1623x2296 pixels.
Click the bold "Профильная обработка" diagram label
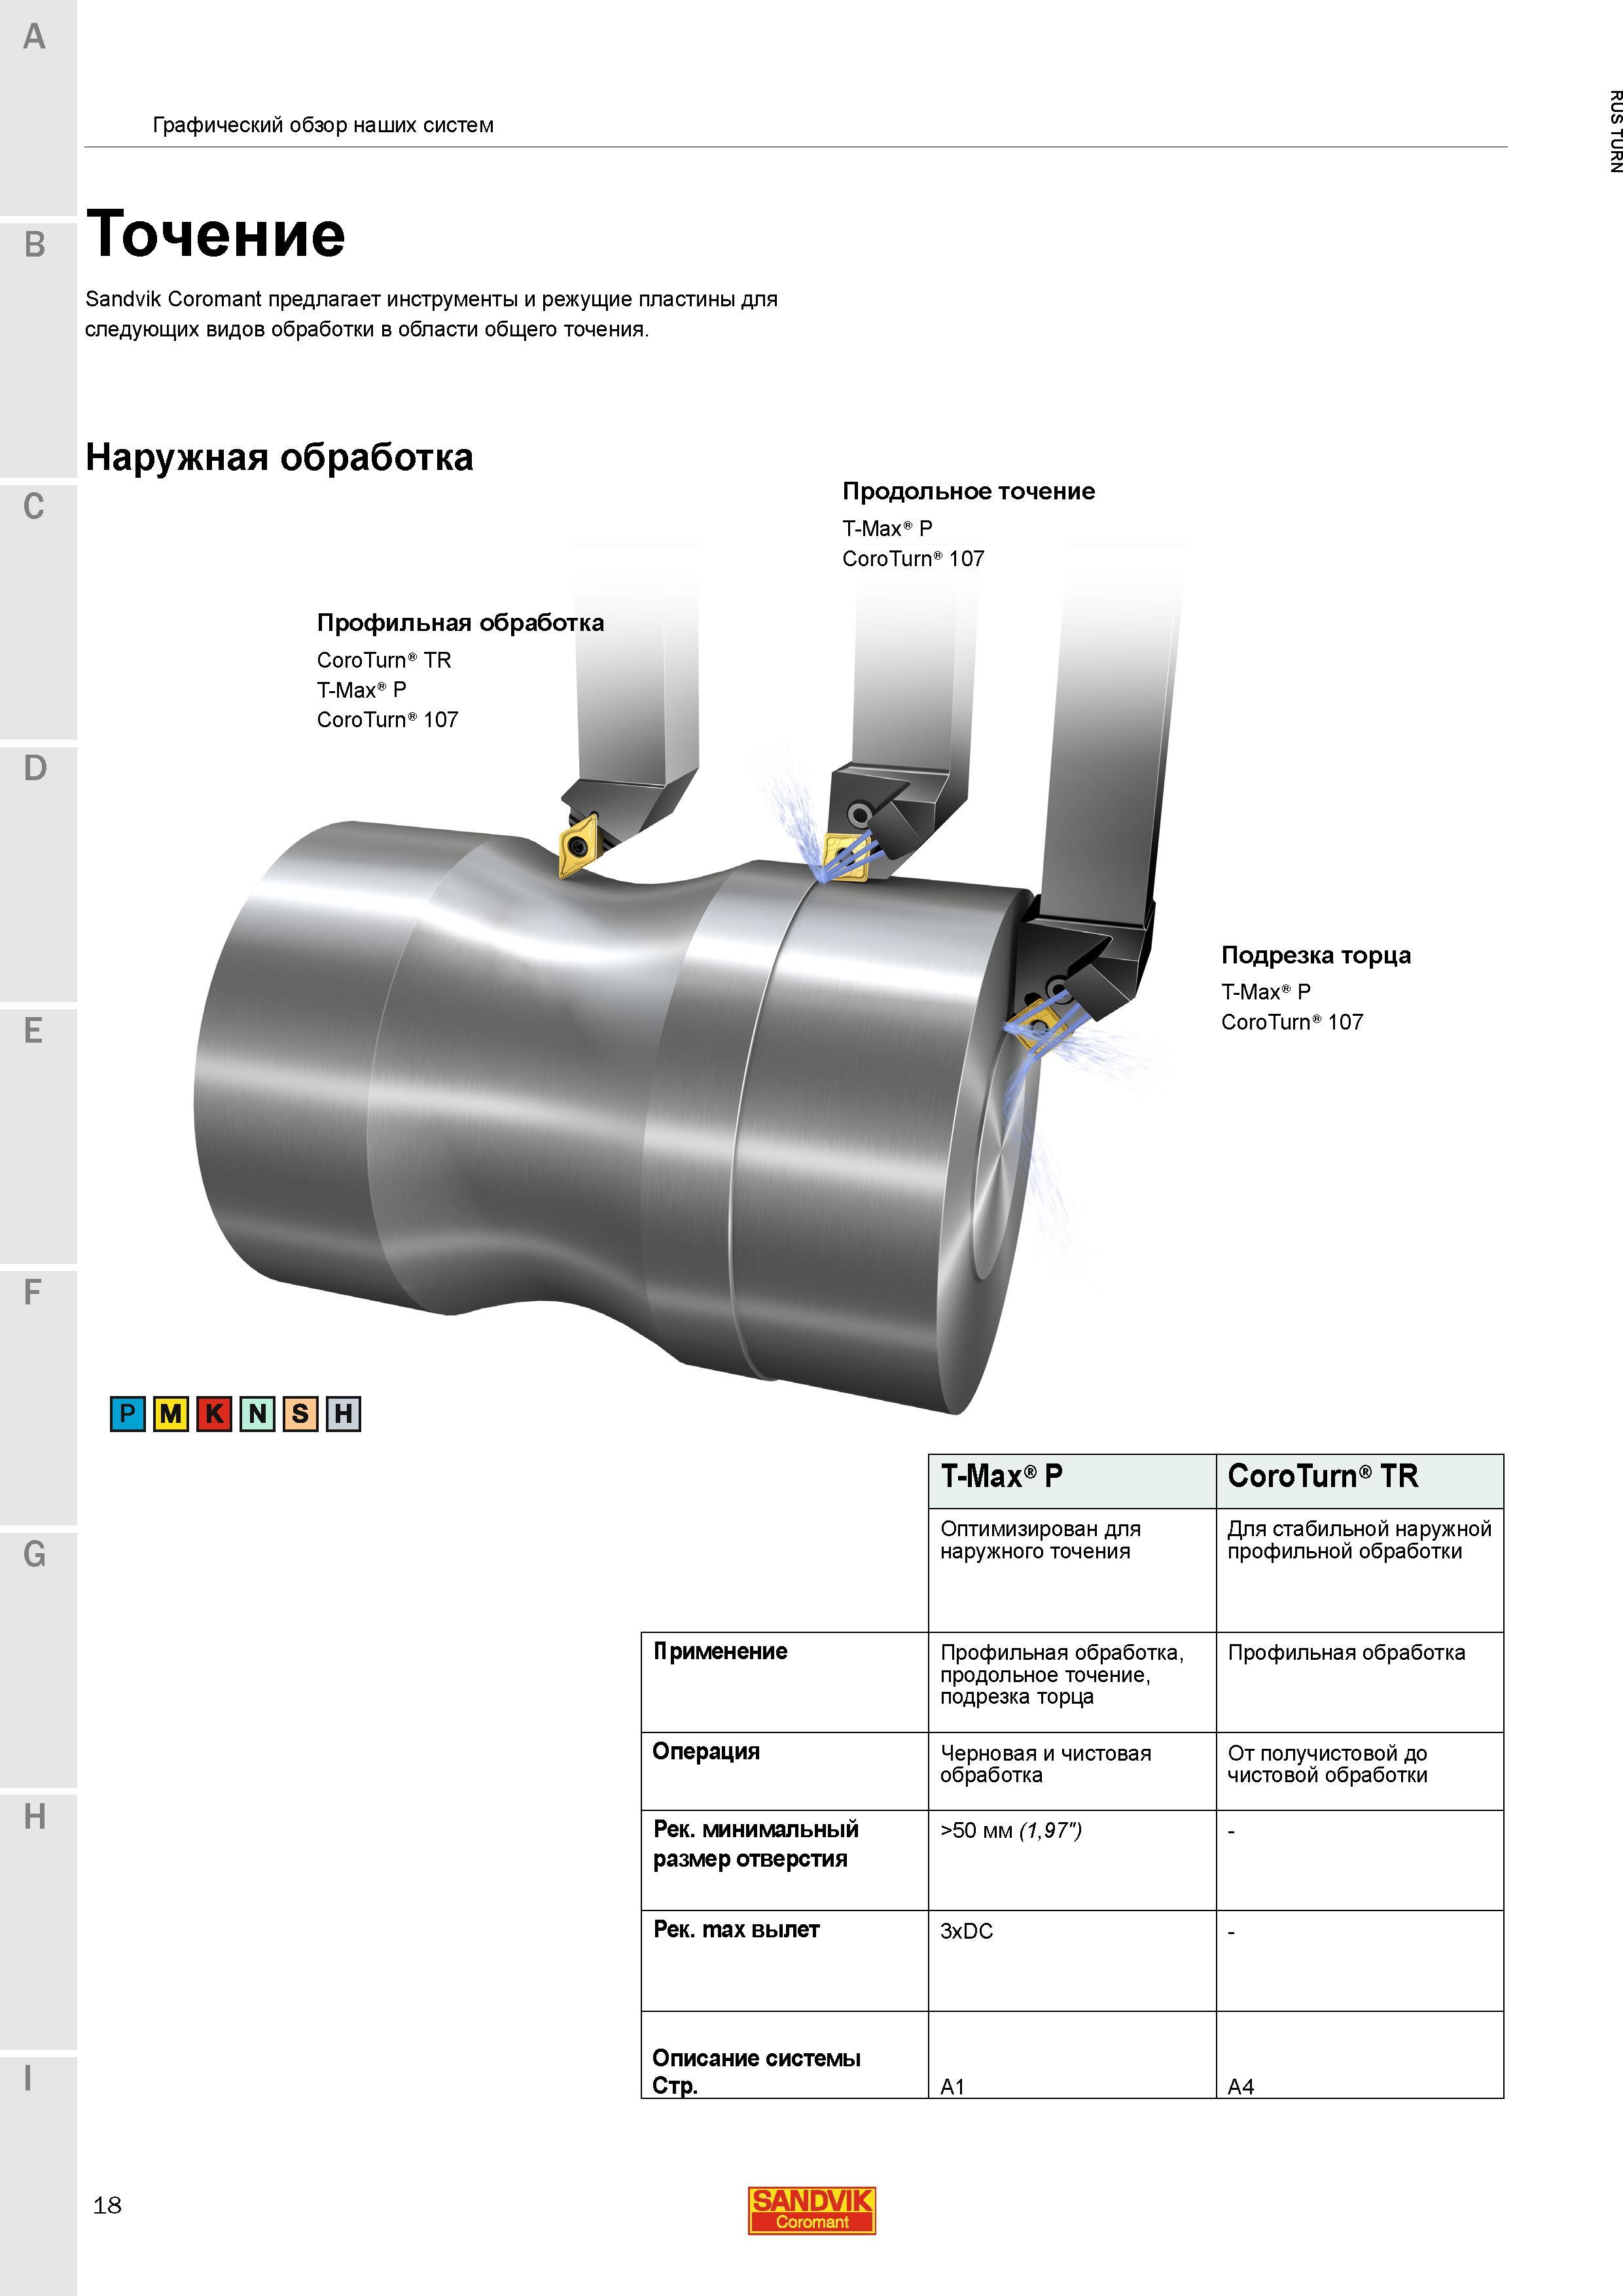click(x=460, y=623)
